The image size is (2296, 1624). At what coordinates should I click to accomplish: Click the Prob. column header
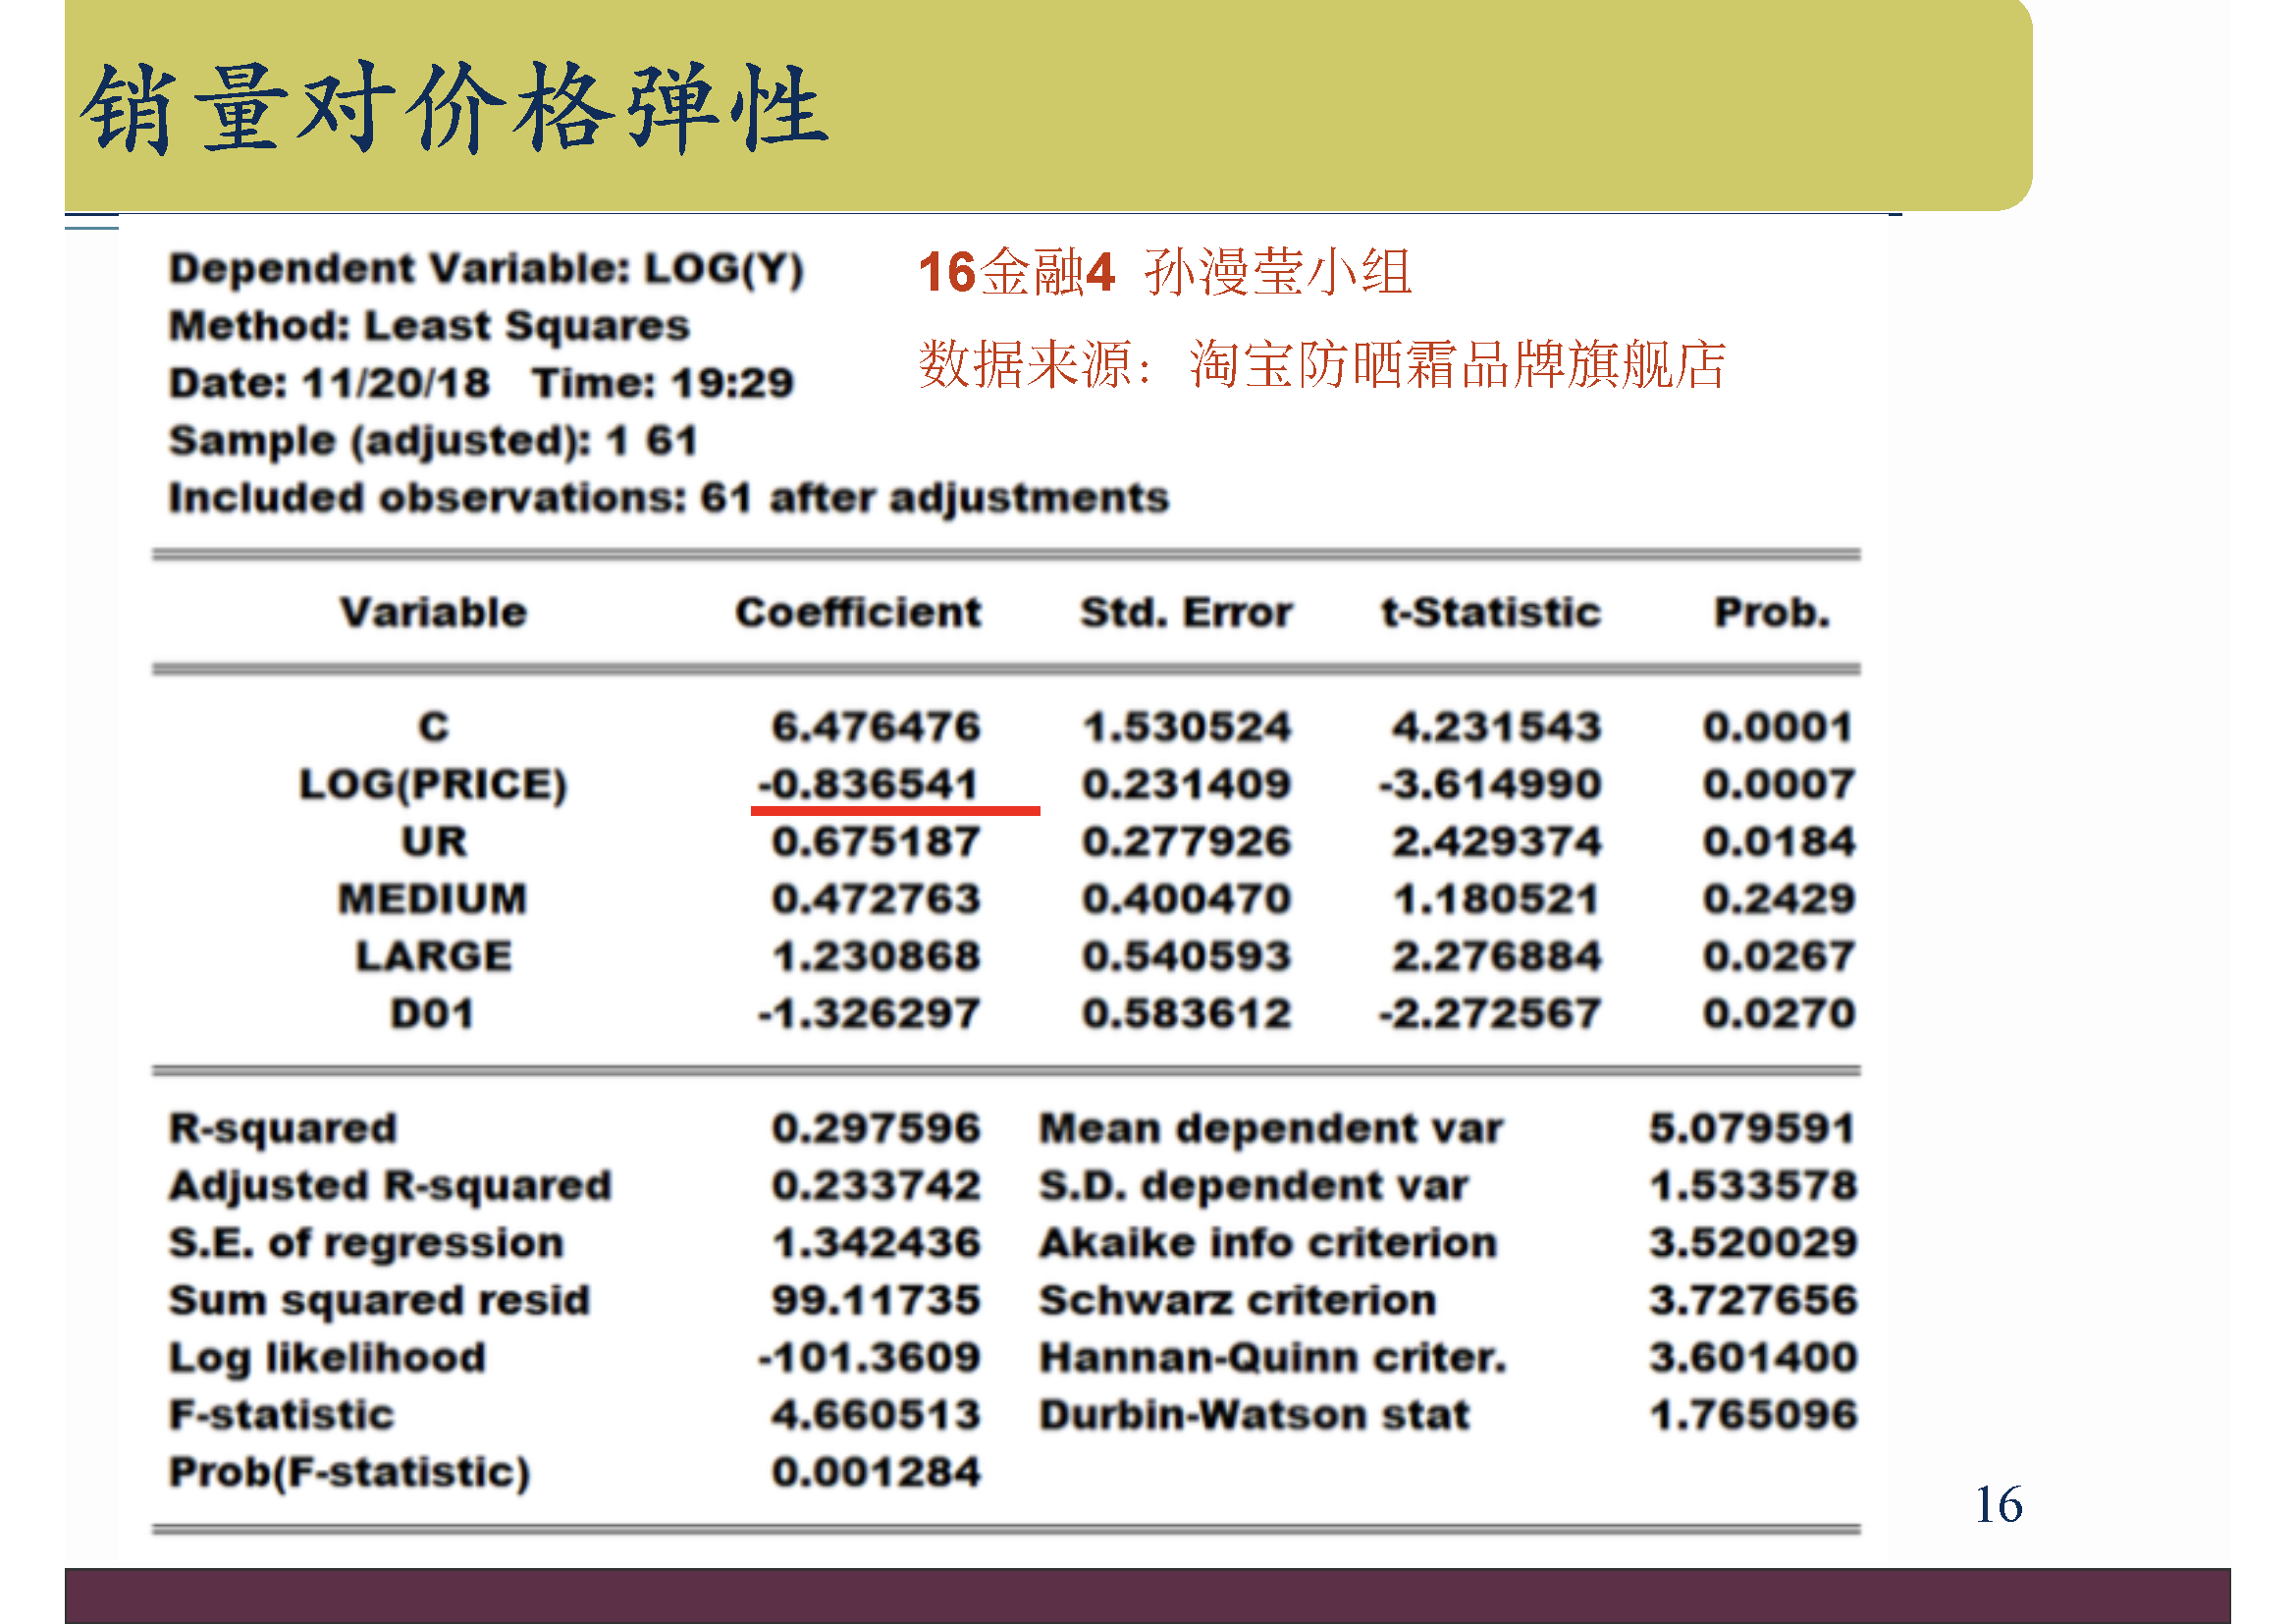[x=1772, y=612]
